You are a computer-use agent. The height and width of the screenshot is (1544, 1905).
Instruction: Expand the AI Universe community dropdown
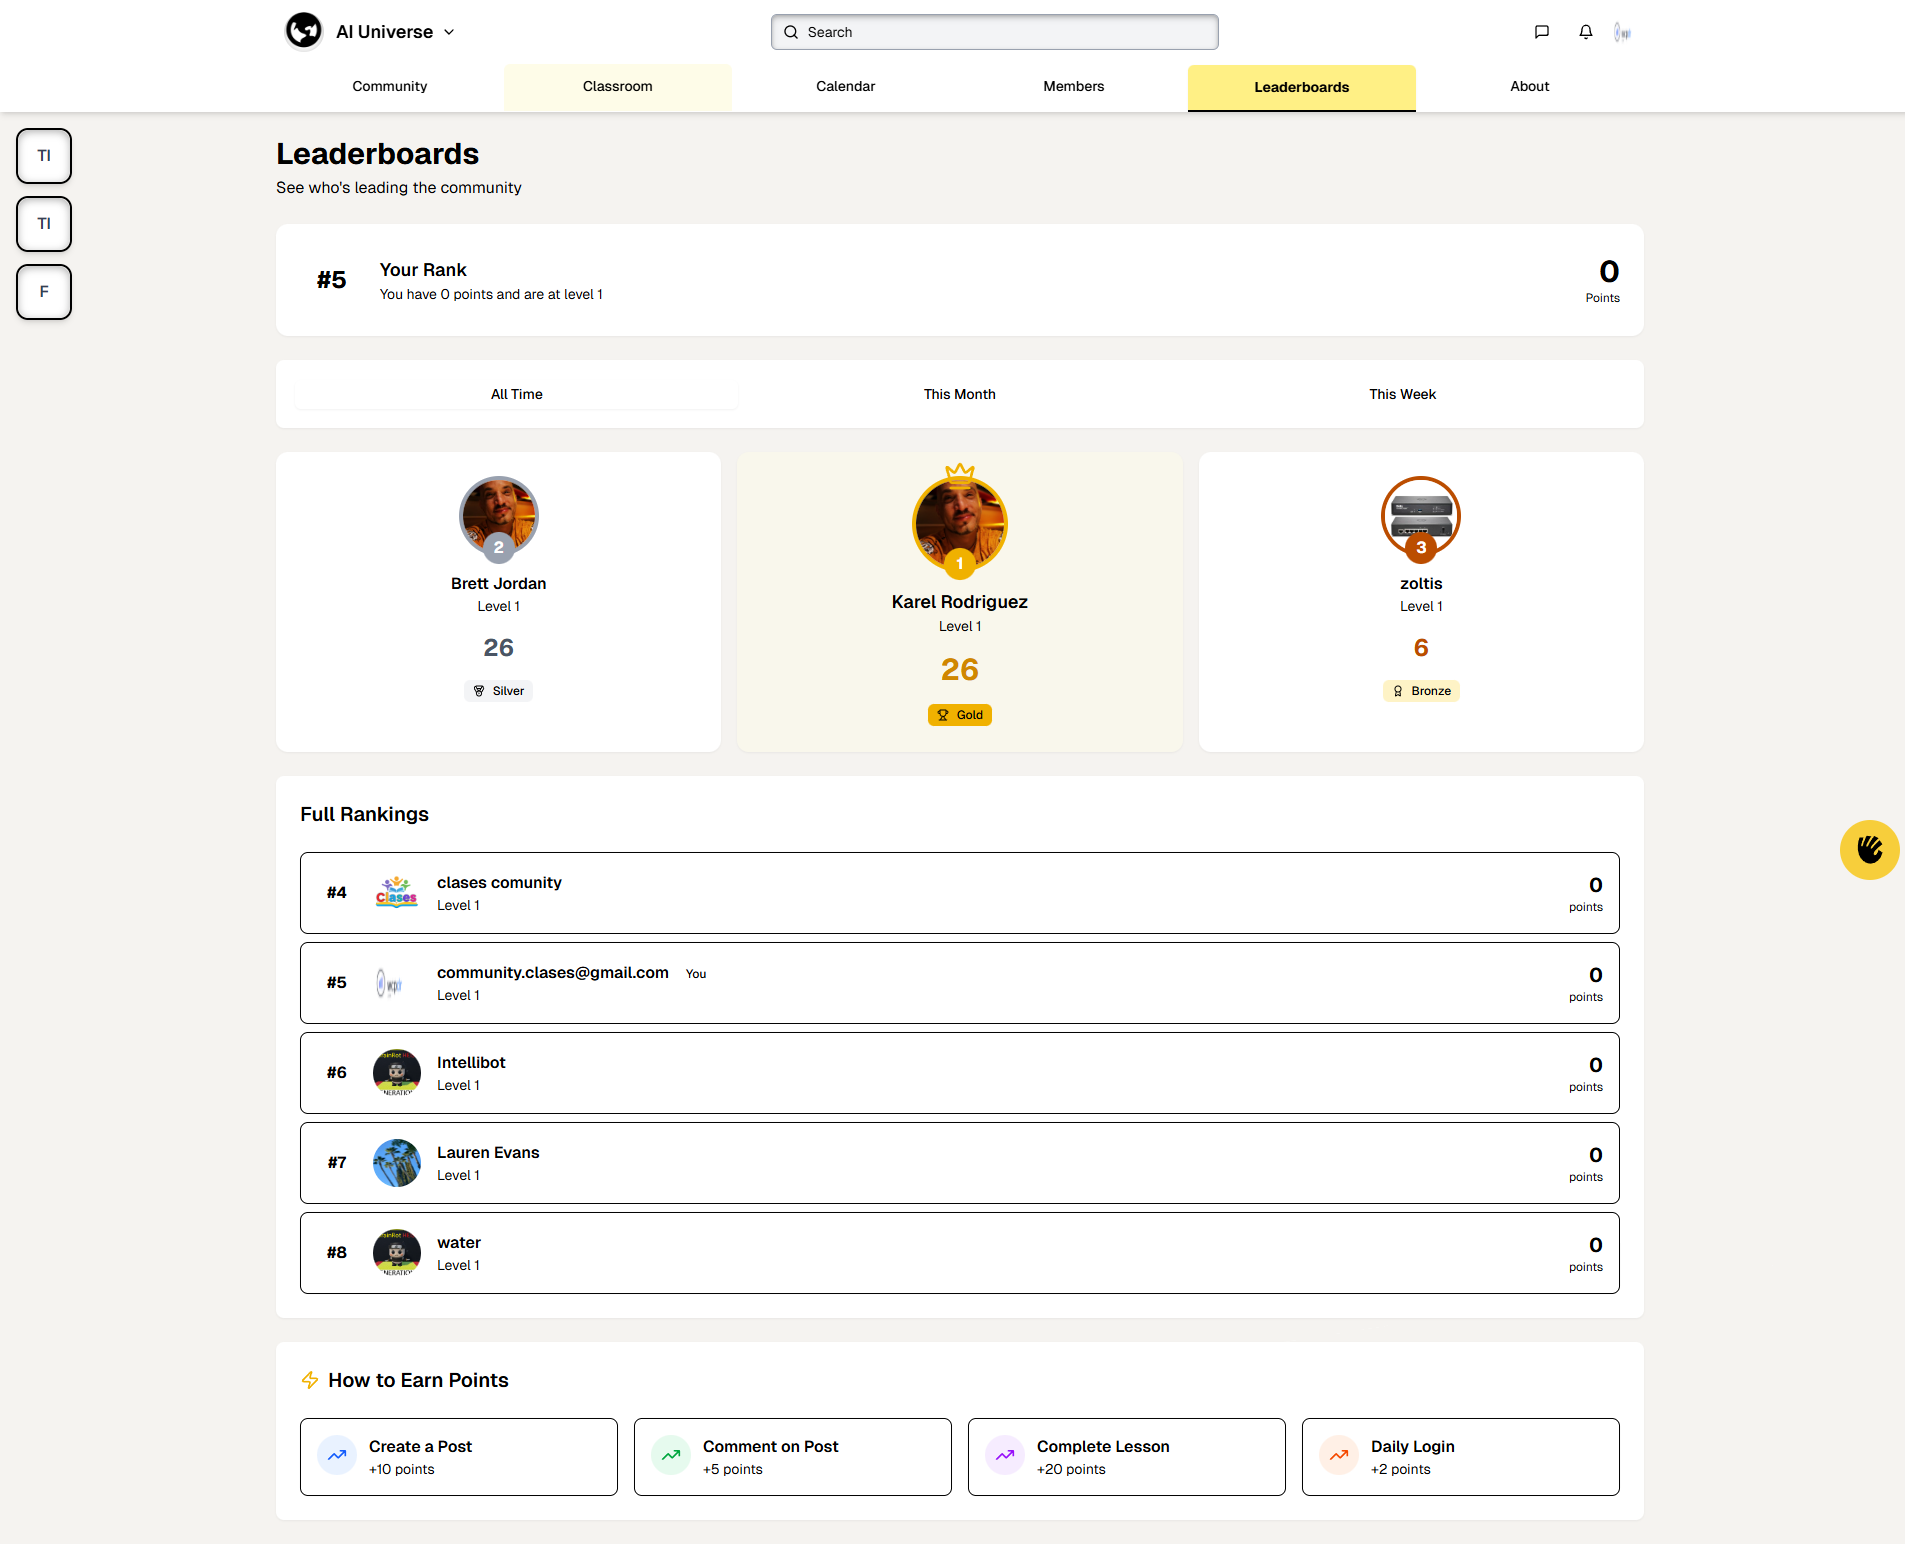click(449, 32)
